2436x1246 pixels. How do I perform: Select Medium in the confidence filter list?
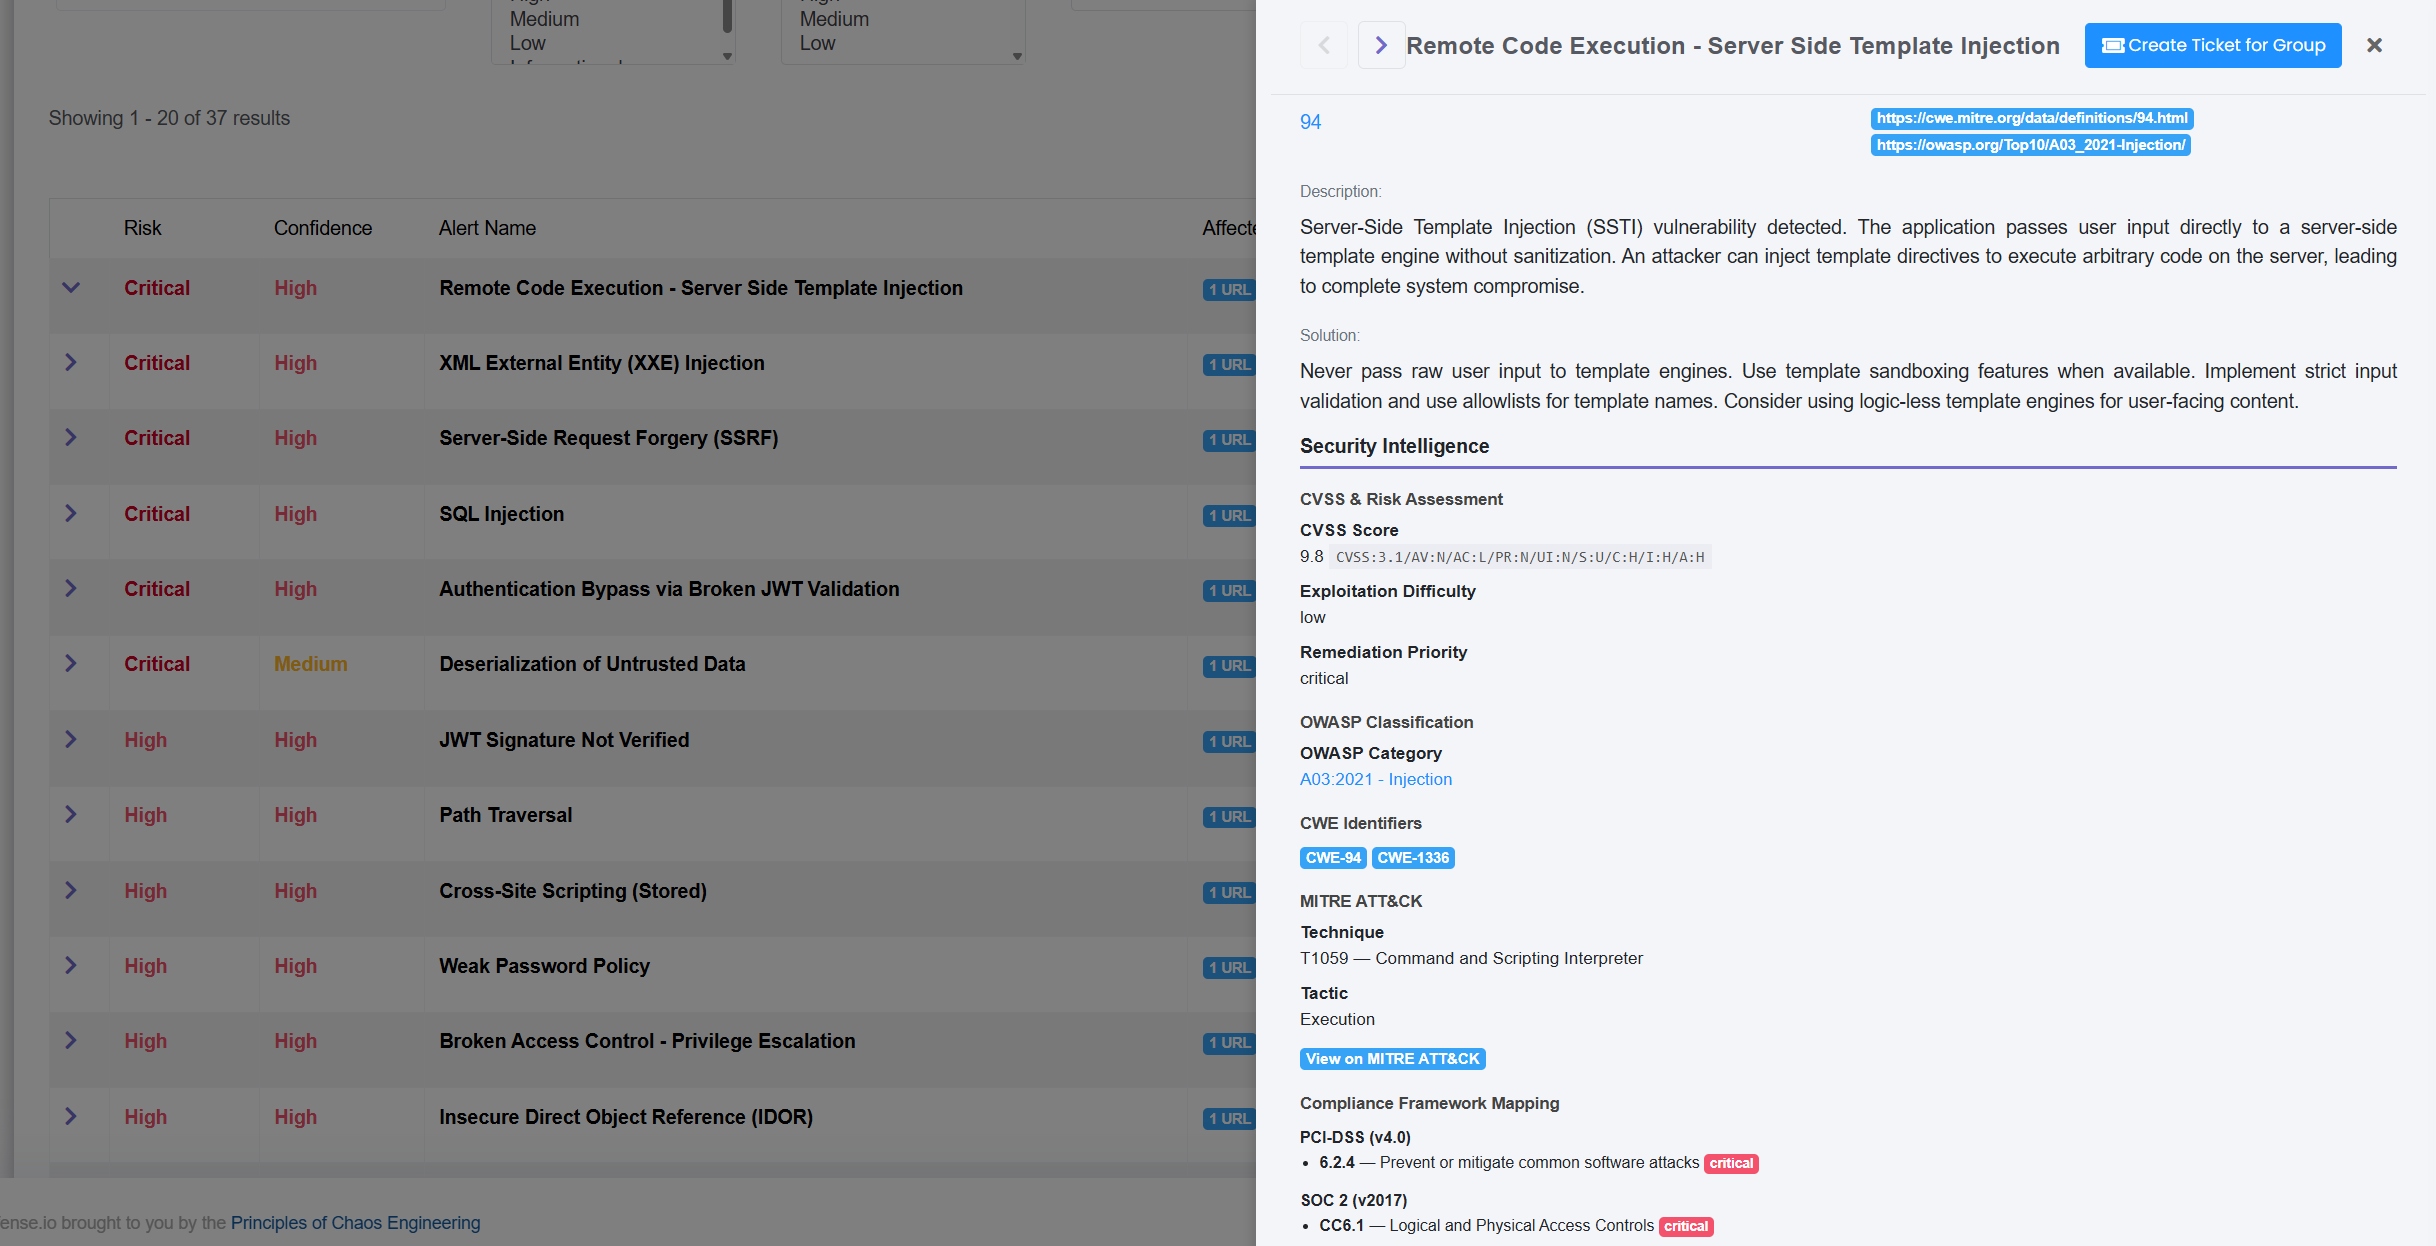836,19
